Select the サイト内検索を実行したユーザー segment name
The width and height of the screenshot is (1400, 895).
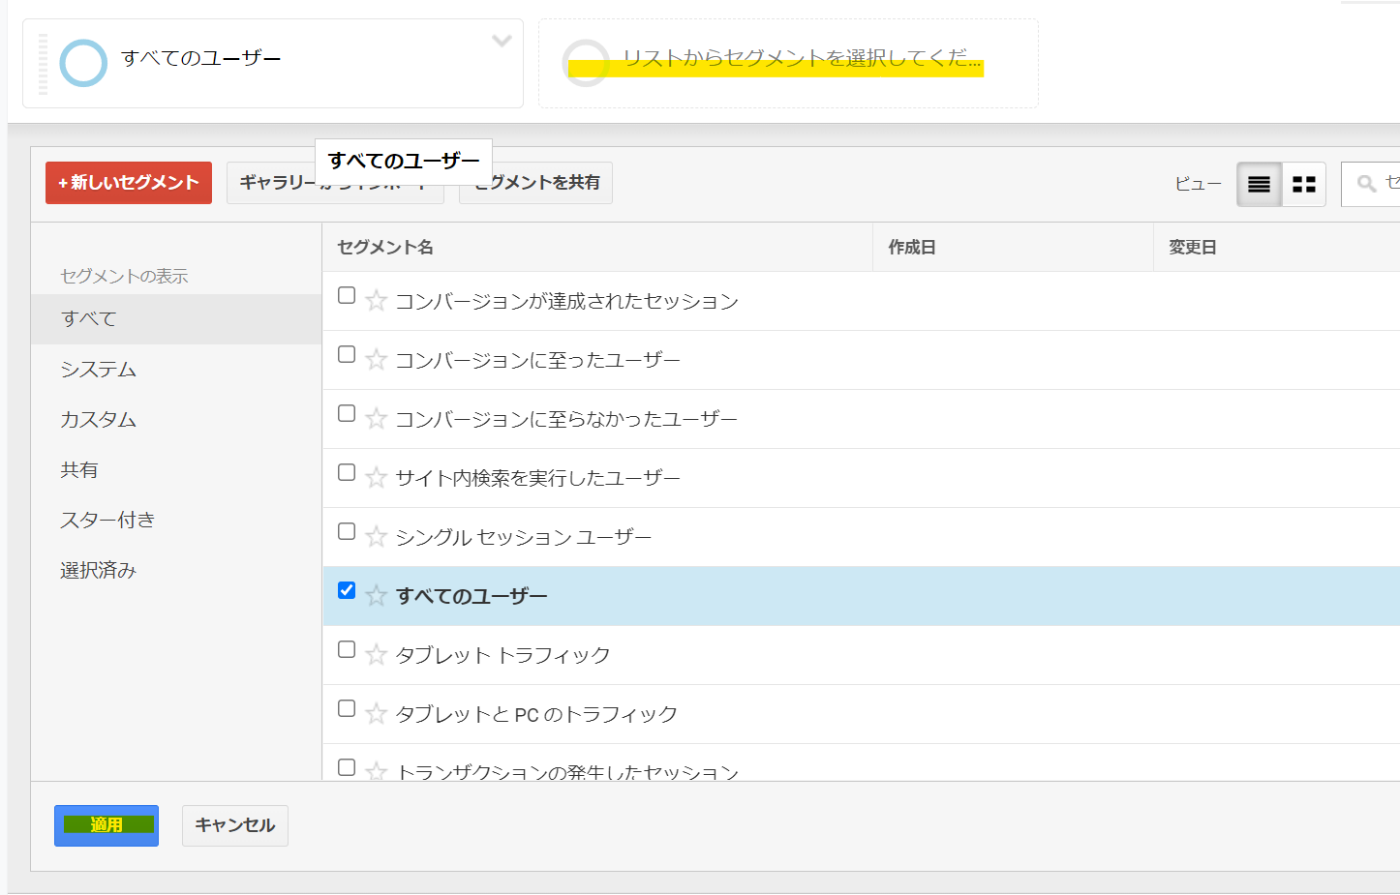tap(538, 478)
